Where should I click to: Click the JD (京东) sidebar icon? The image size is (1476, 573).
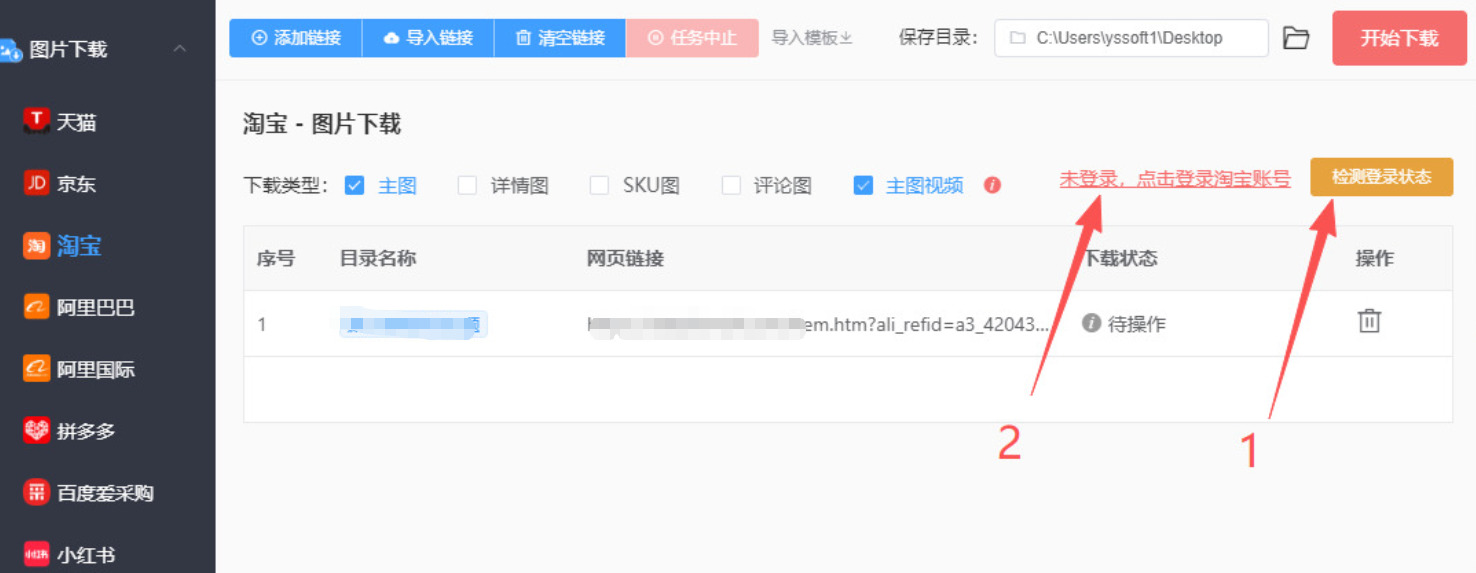[x=36, y=183]
